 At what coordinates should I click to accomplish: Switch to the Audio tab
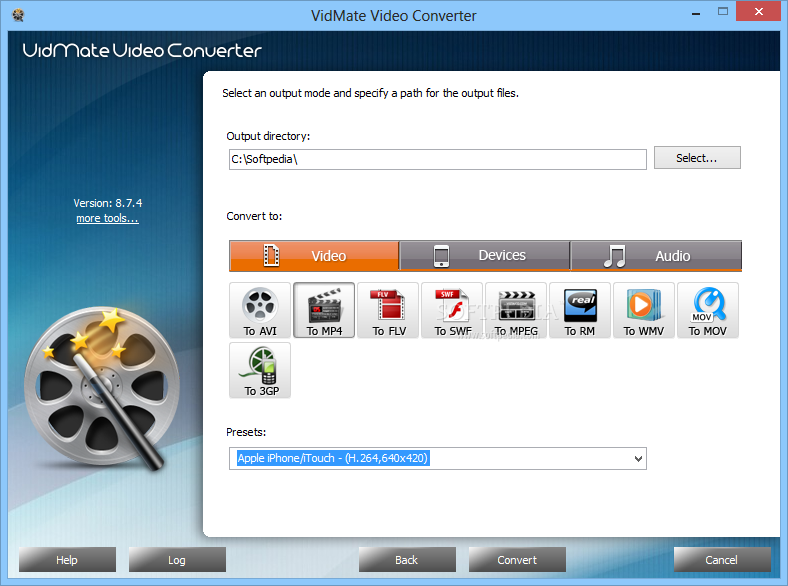tap(656, 256)
